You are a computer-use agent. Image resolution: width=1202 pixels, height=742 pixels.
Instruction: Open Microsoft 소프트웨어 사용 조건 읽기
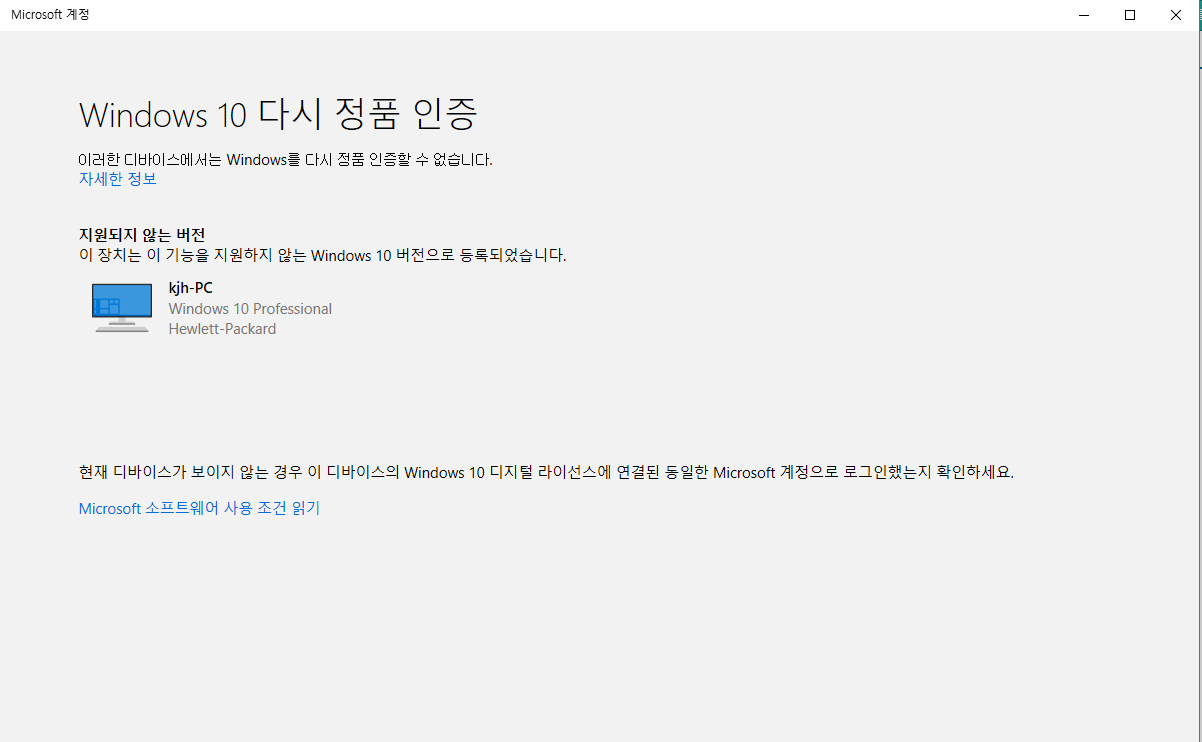198,508
